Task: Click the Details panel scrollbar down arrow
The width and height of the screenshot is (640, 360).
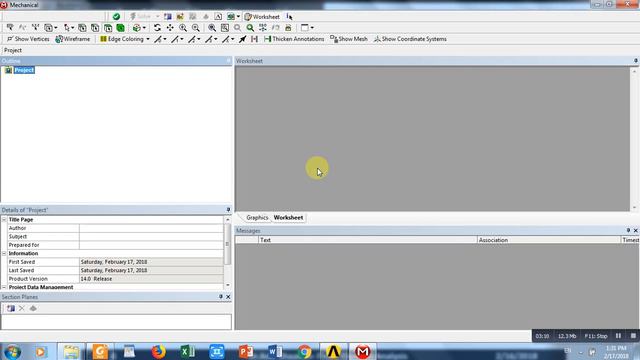Action: (x=228, y=285)
